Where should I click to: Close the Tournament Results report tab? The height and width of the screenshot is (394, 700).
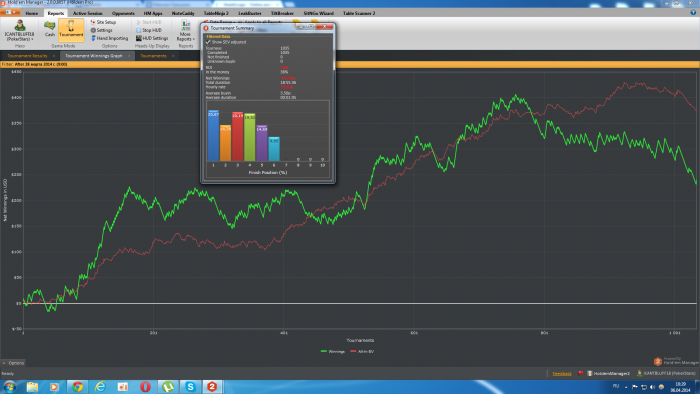[54, 56]
